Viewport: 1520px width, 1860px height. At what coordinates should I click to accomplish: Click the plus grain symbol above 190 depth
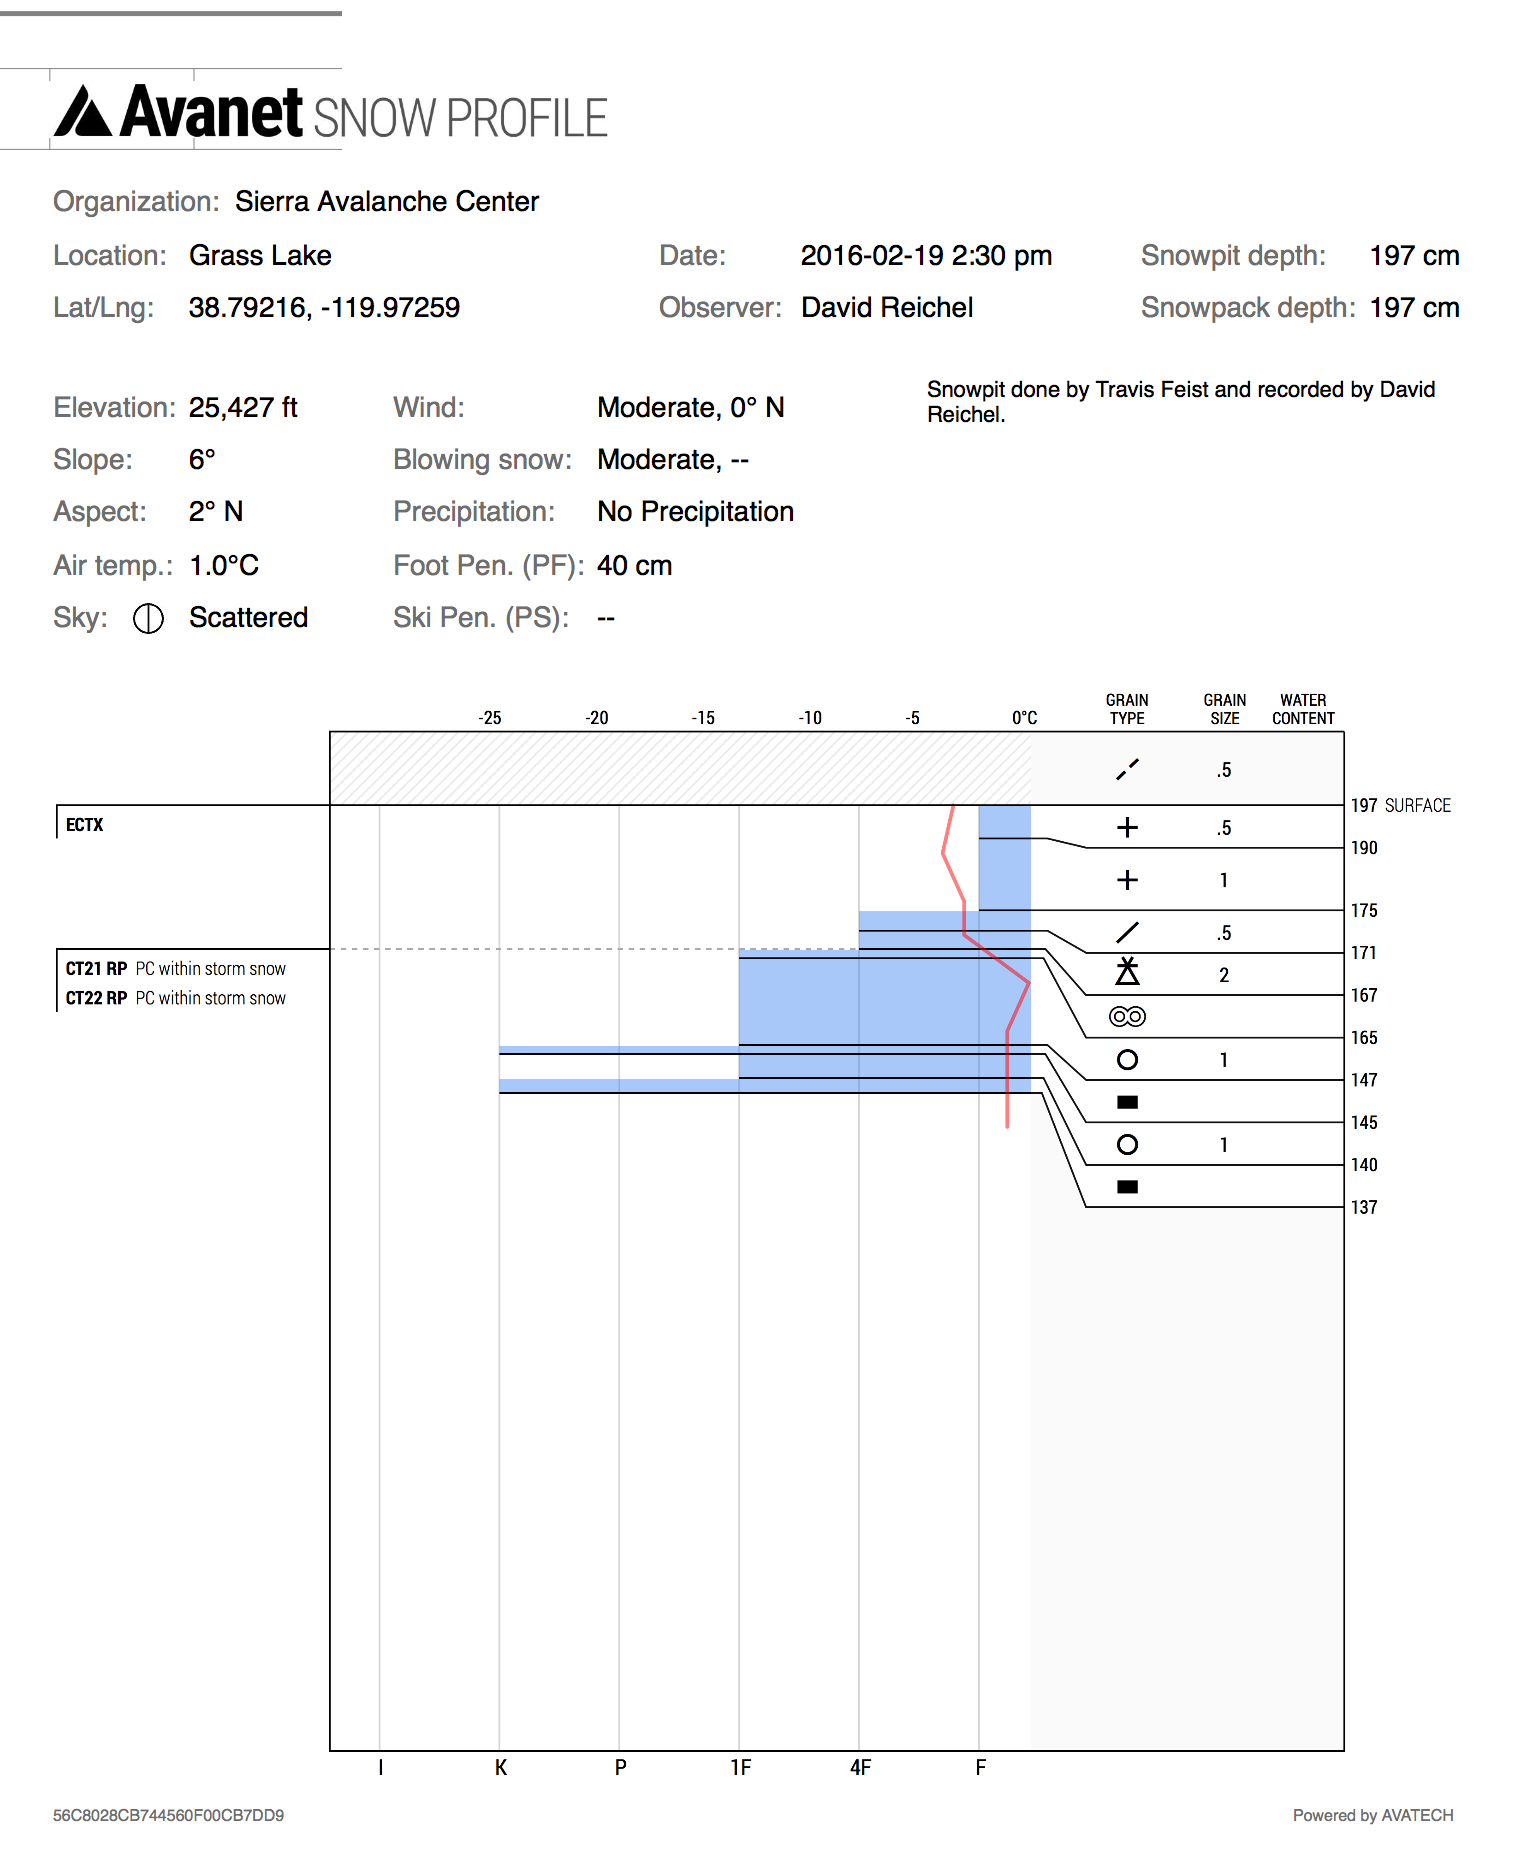(x=1127, y=827)
